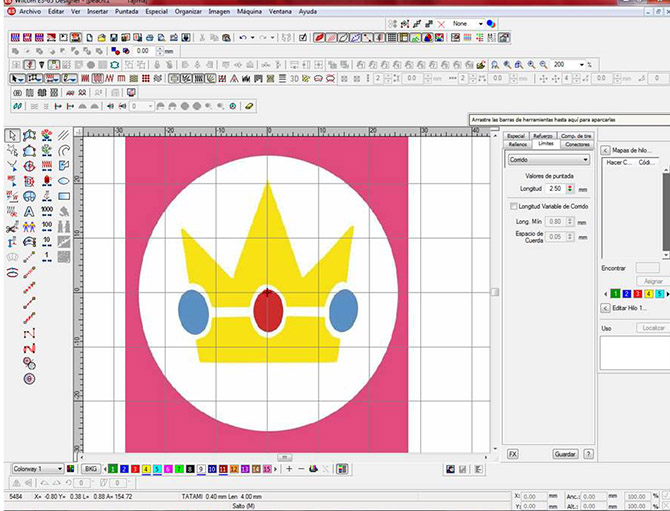Viewport: 670px width, 511px height.
Task: Click the travel by 1 stitch icon
Action: [x=47, y=257]
